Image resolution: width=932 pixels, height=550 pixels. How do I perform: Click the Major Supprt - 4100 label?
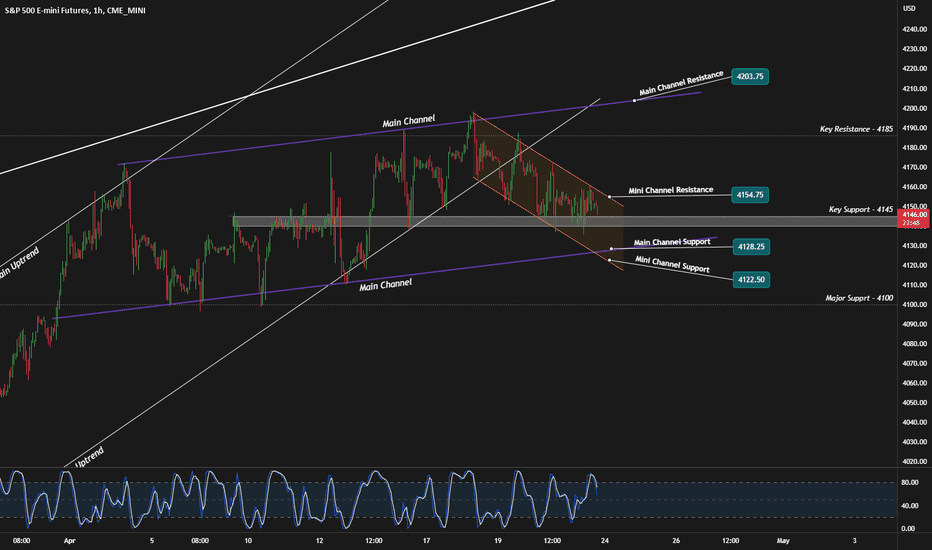click(x=859, y=298)
